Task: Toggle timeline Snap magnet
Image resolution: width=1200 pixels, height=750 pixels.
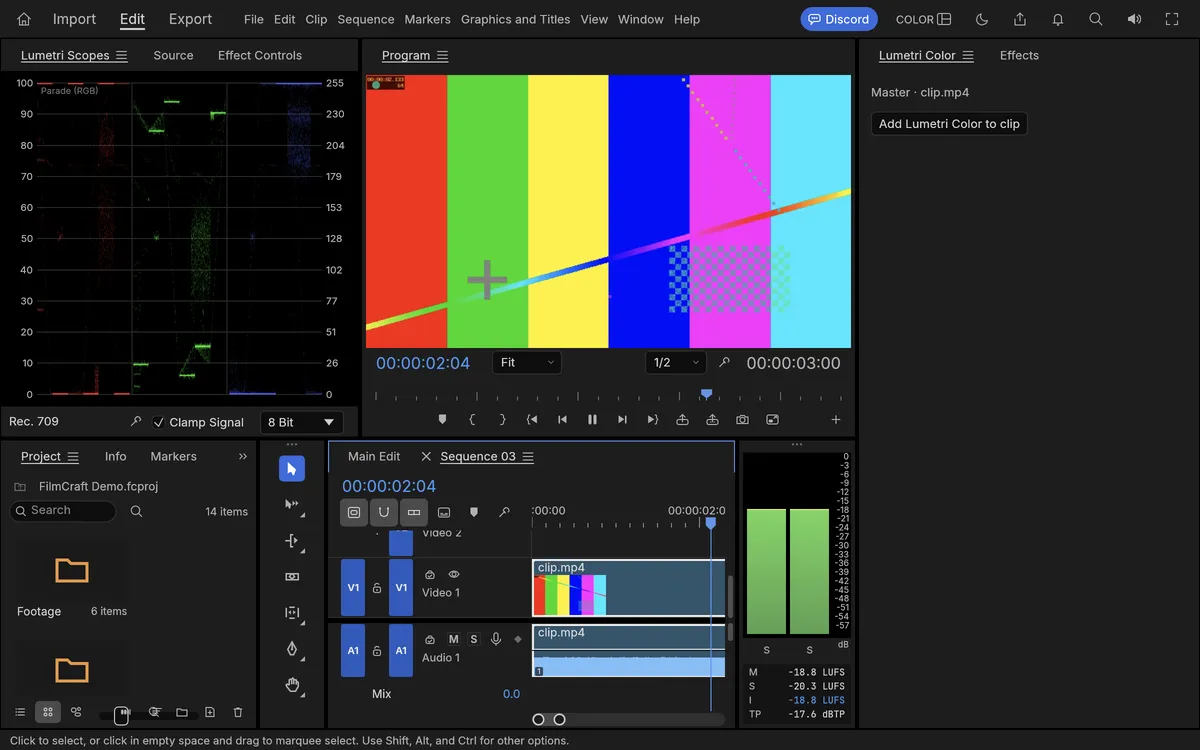Action: (x=384, y=512)
